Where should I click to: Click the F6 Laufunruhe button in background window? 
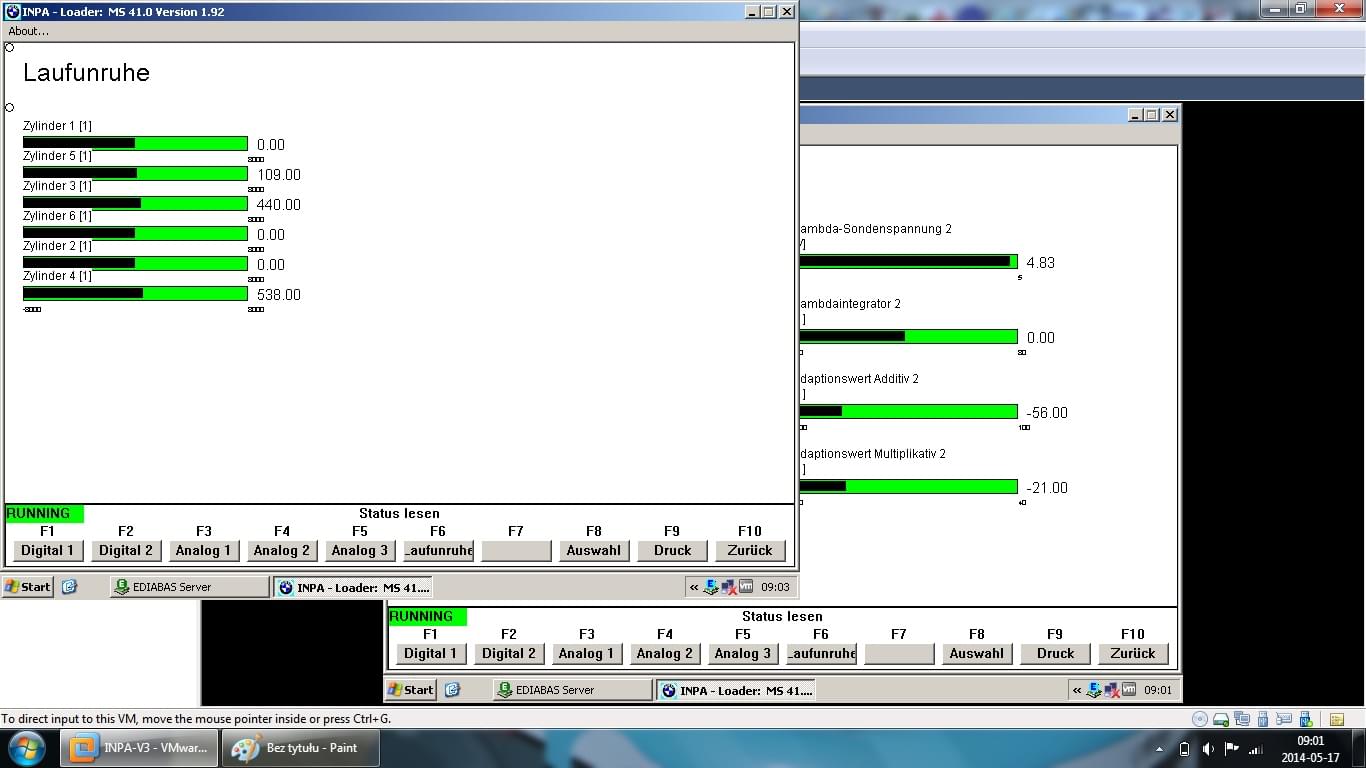(x=821, y=653)
